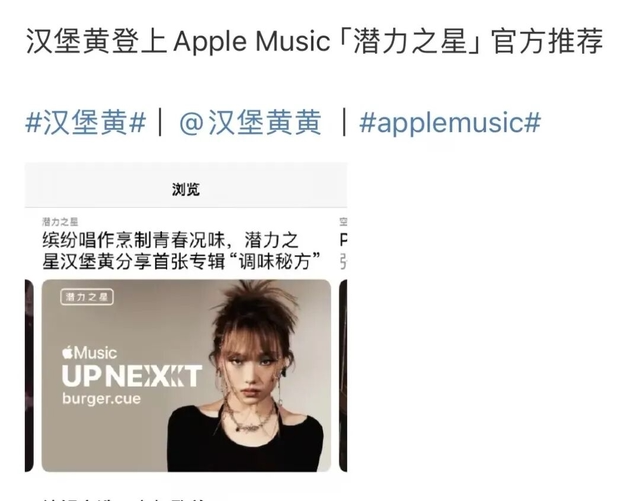
Task: Click the UP NEXT logo text
Action: coord(132,376)
